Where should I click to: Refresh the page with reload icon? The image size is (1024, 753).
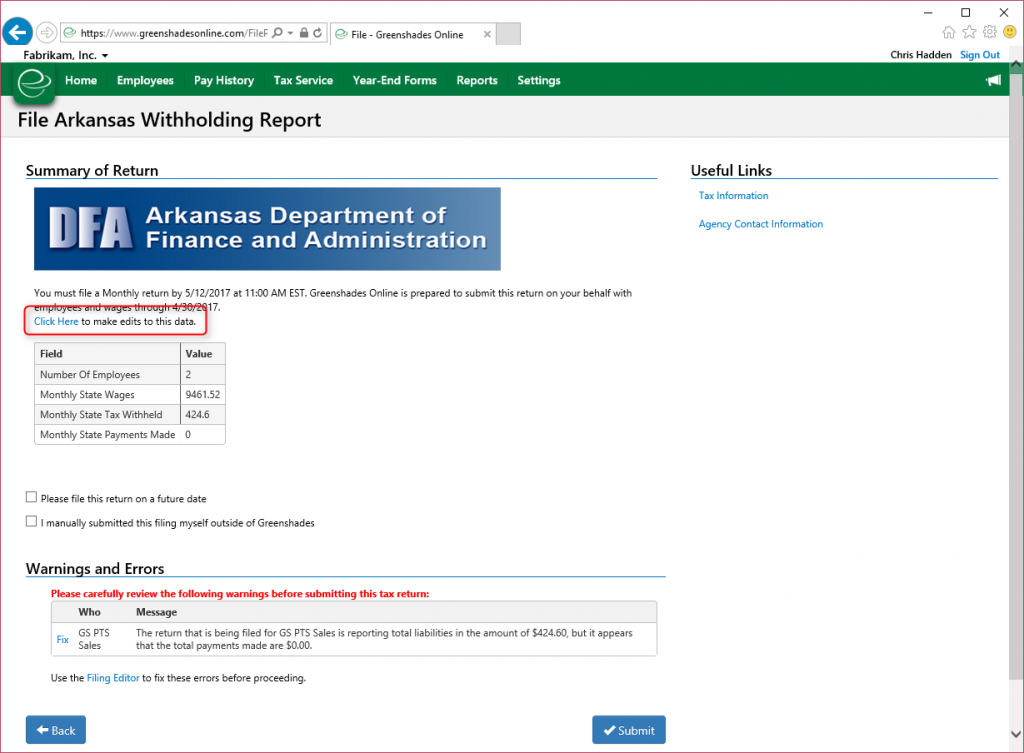pos(317,33)
